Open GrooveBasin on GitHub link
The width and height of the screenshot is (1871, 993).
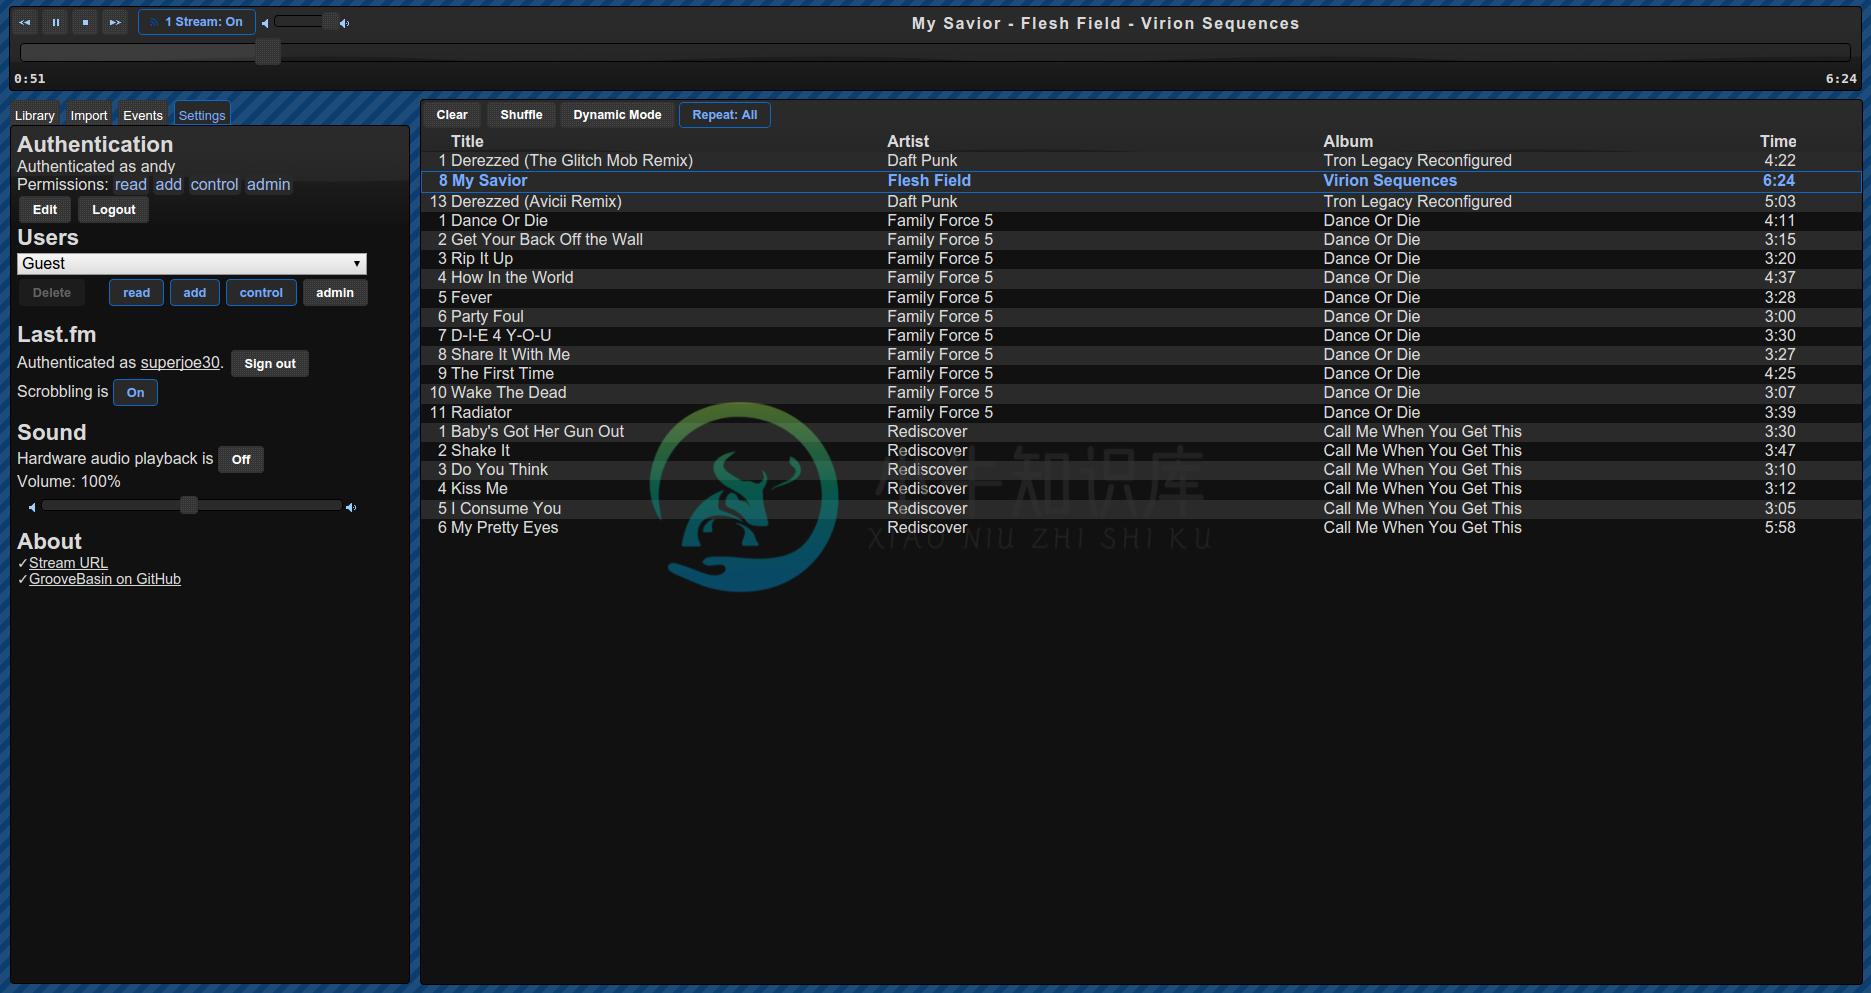pos(105,579)
